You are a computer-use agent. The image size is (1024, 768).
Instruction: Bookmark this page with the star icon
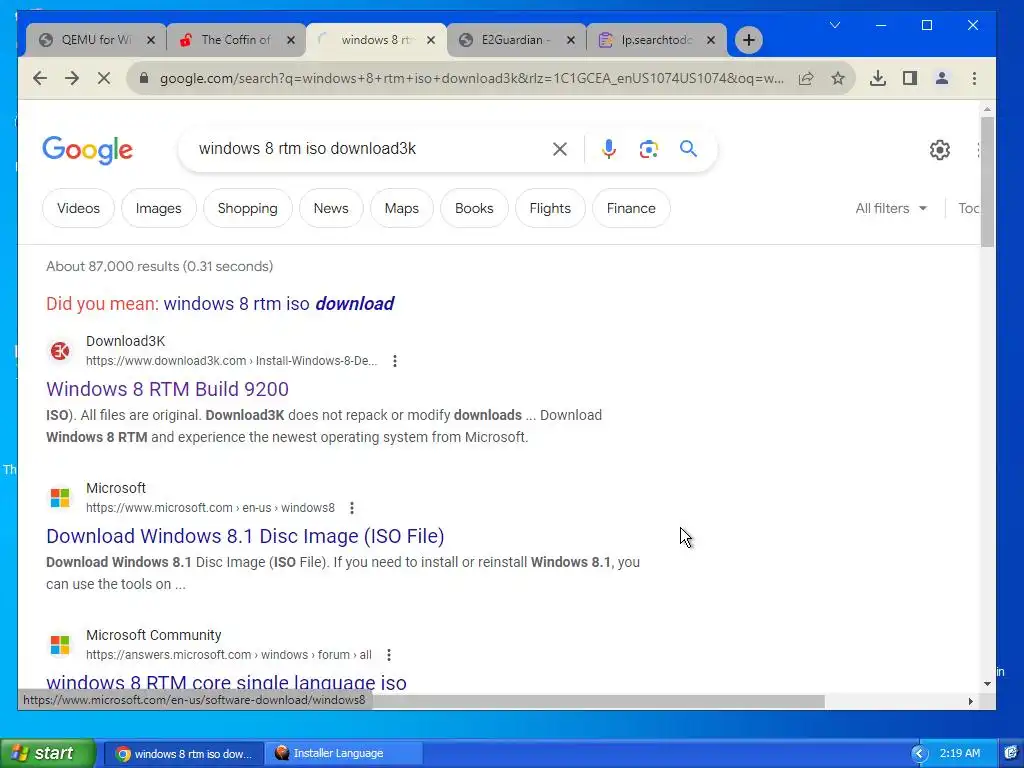[x=838, y=78]
